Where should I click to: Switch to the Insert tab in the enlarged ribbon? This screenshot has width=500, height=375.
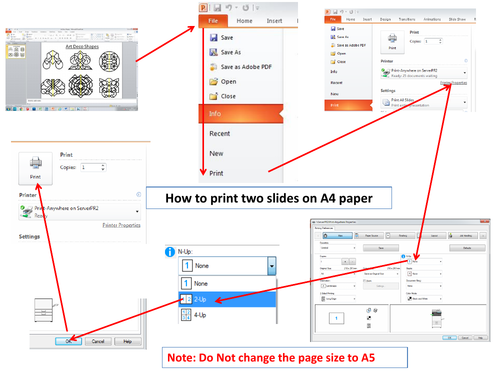(x=274, y=21)
